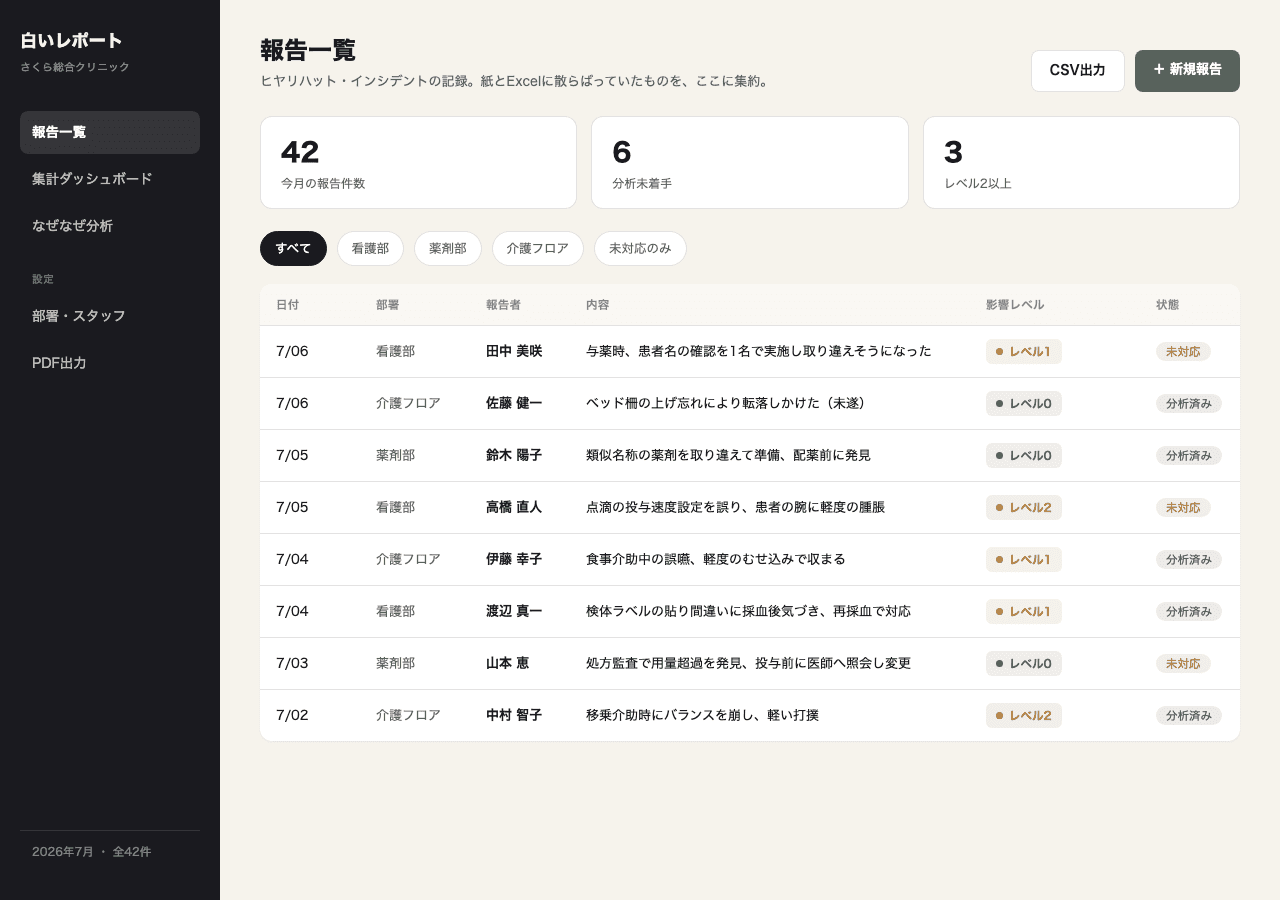Open the report about 処方監査で用量超過
The image size is (1280, 900).
[748, 663]
